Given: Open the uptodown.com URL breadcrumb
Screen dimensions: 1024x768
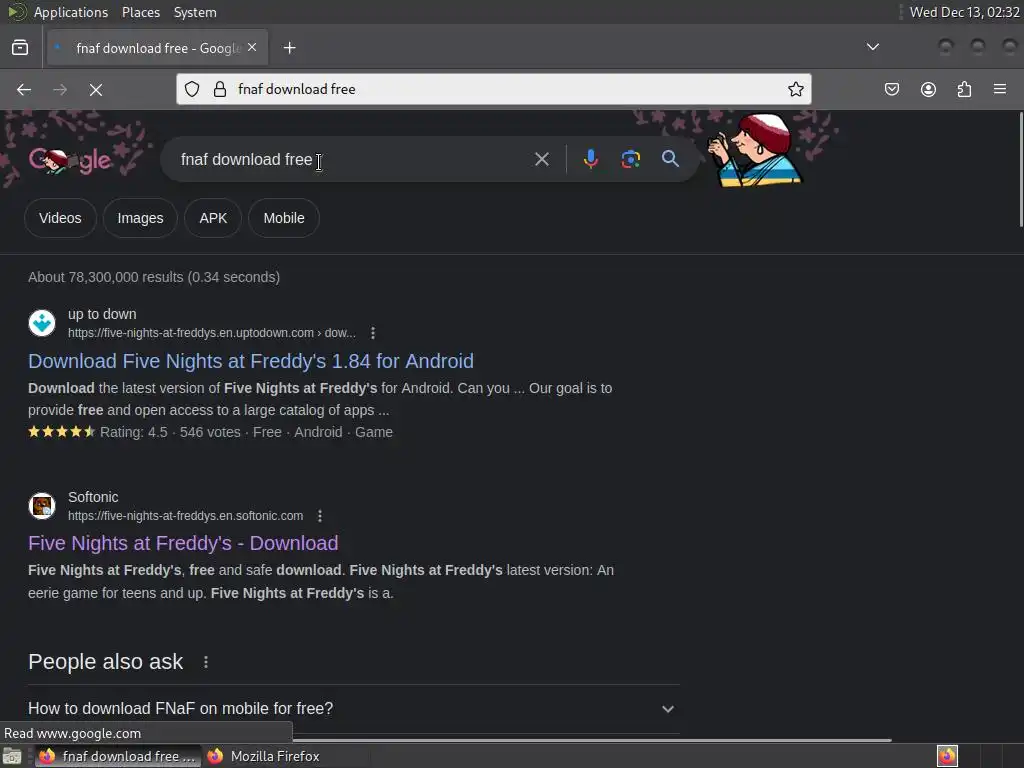Looking at the screenshot, I should [212, 333].
